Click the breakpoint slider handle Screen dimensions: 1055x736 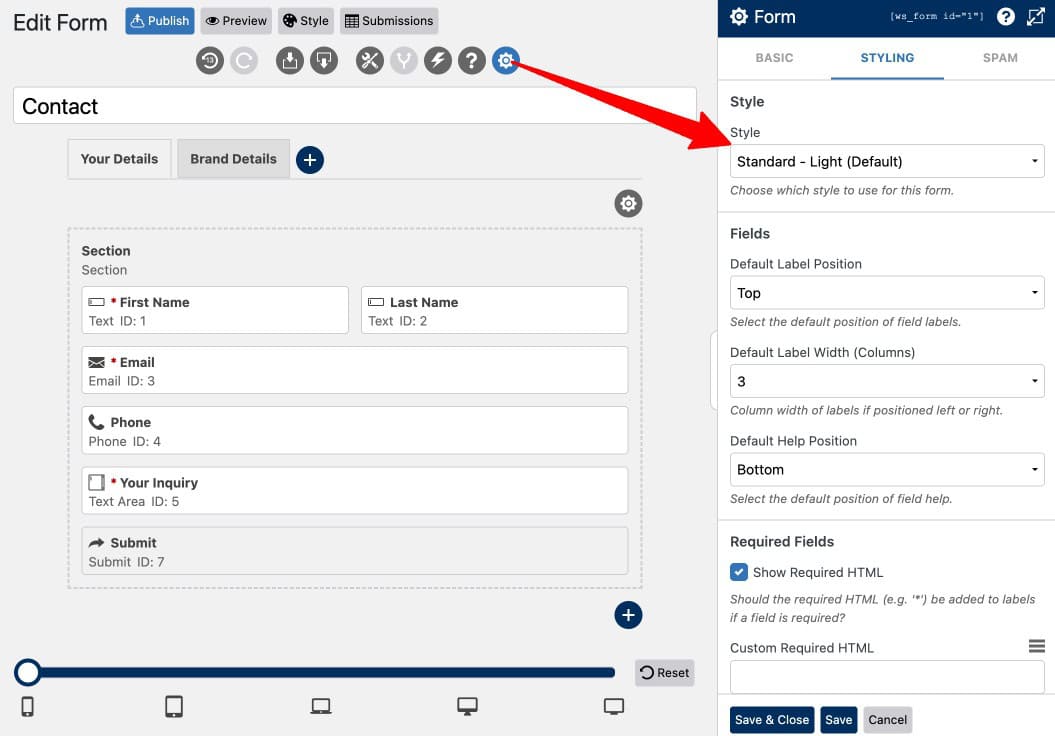pyautogui.click(x=28, y=672)
